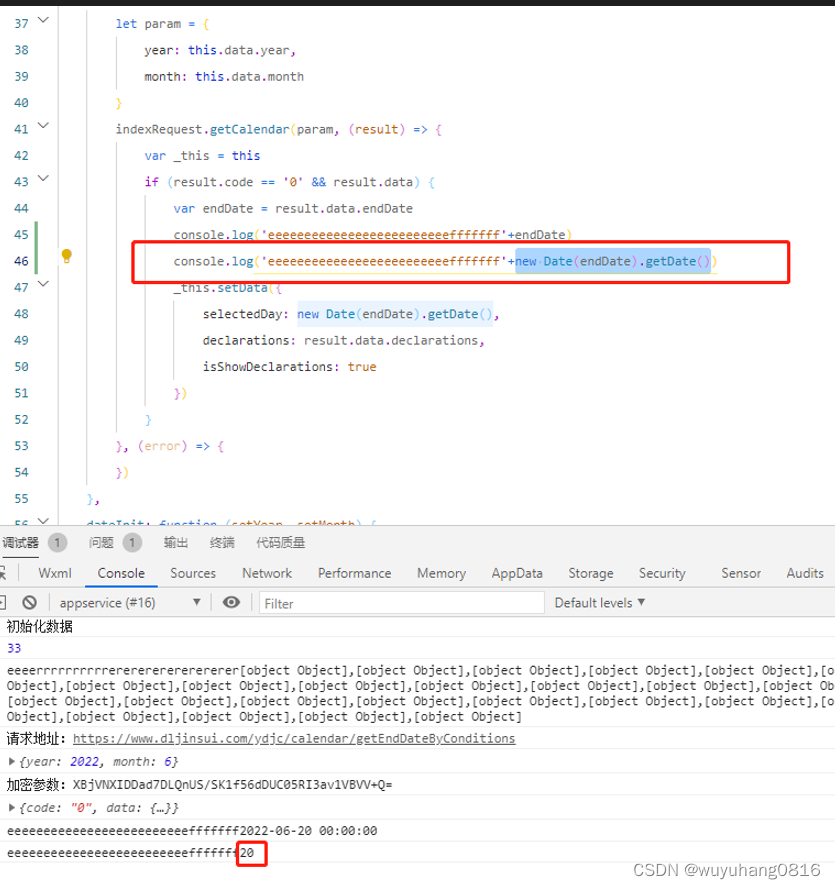Select the Console tab
Viewport: 835px width, 889px height.
pos(121,573)
